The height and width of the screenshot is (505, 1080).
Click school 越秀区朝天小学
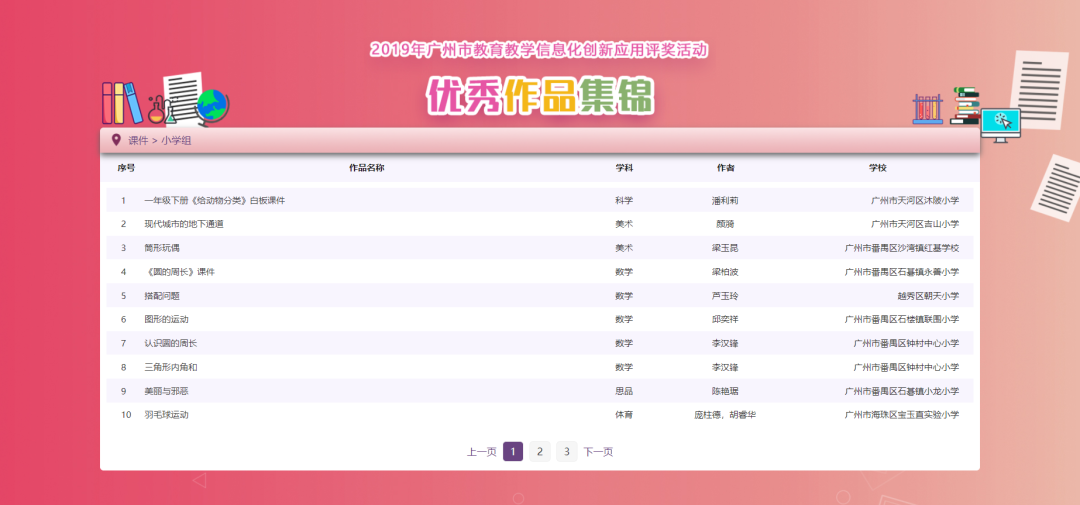tap(928, 296)
